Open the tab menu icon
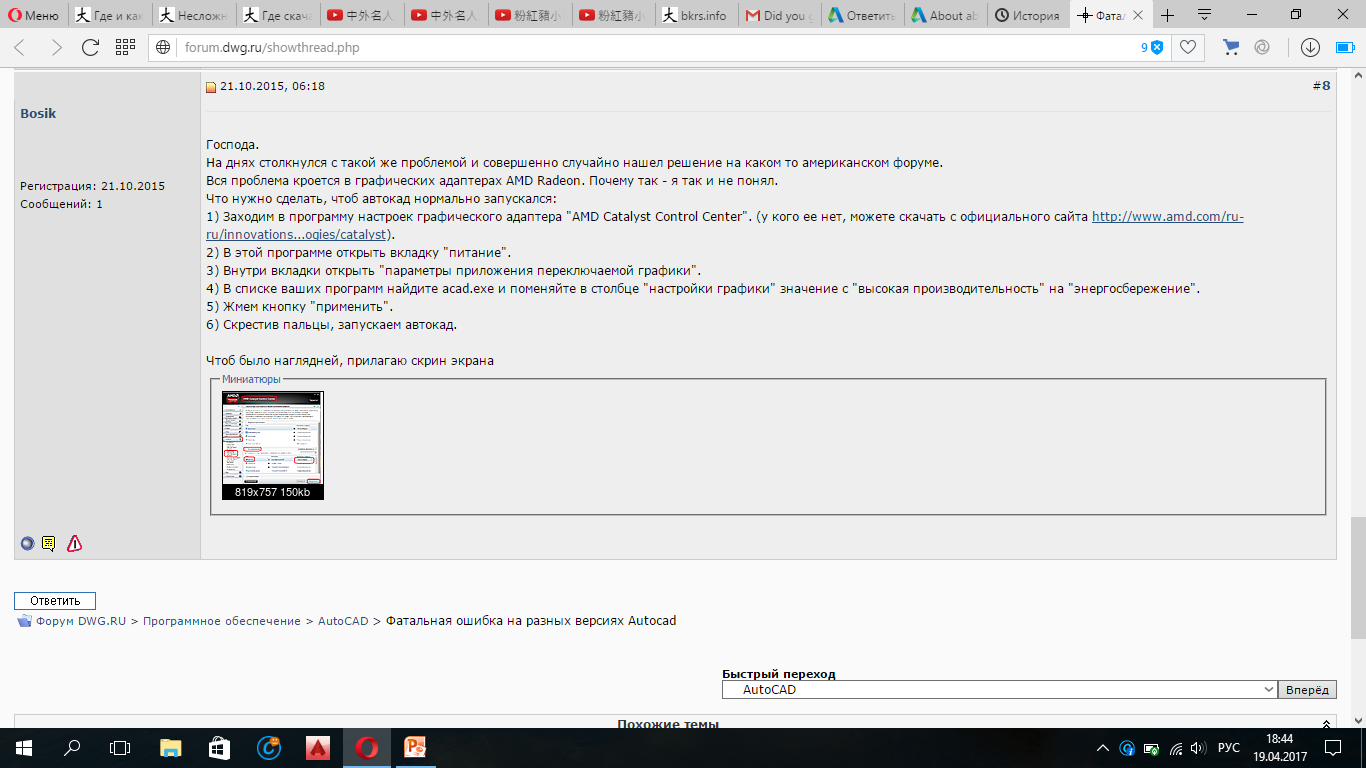 [x=1205, y=15]
